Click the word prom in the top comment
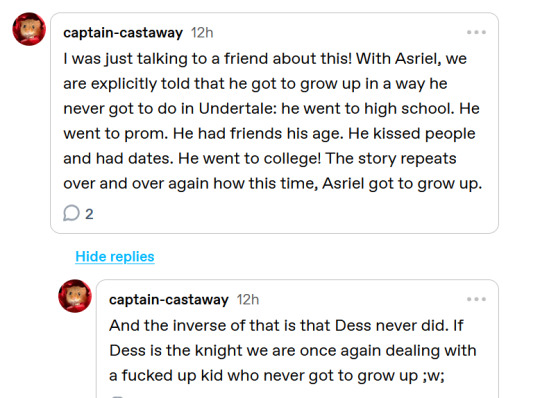540x398 pixels. click(x=146, y=134)
